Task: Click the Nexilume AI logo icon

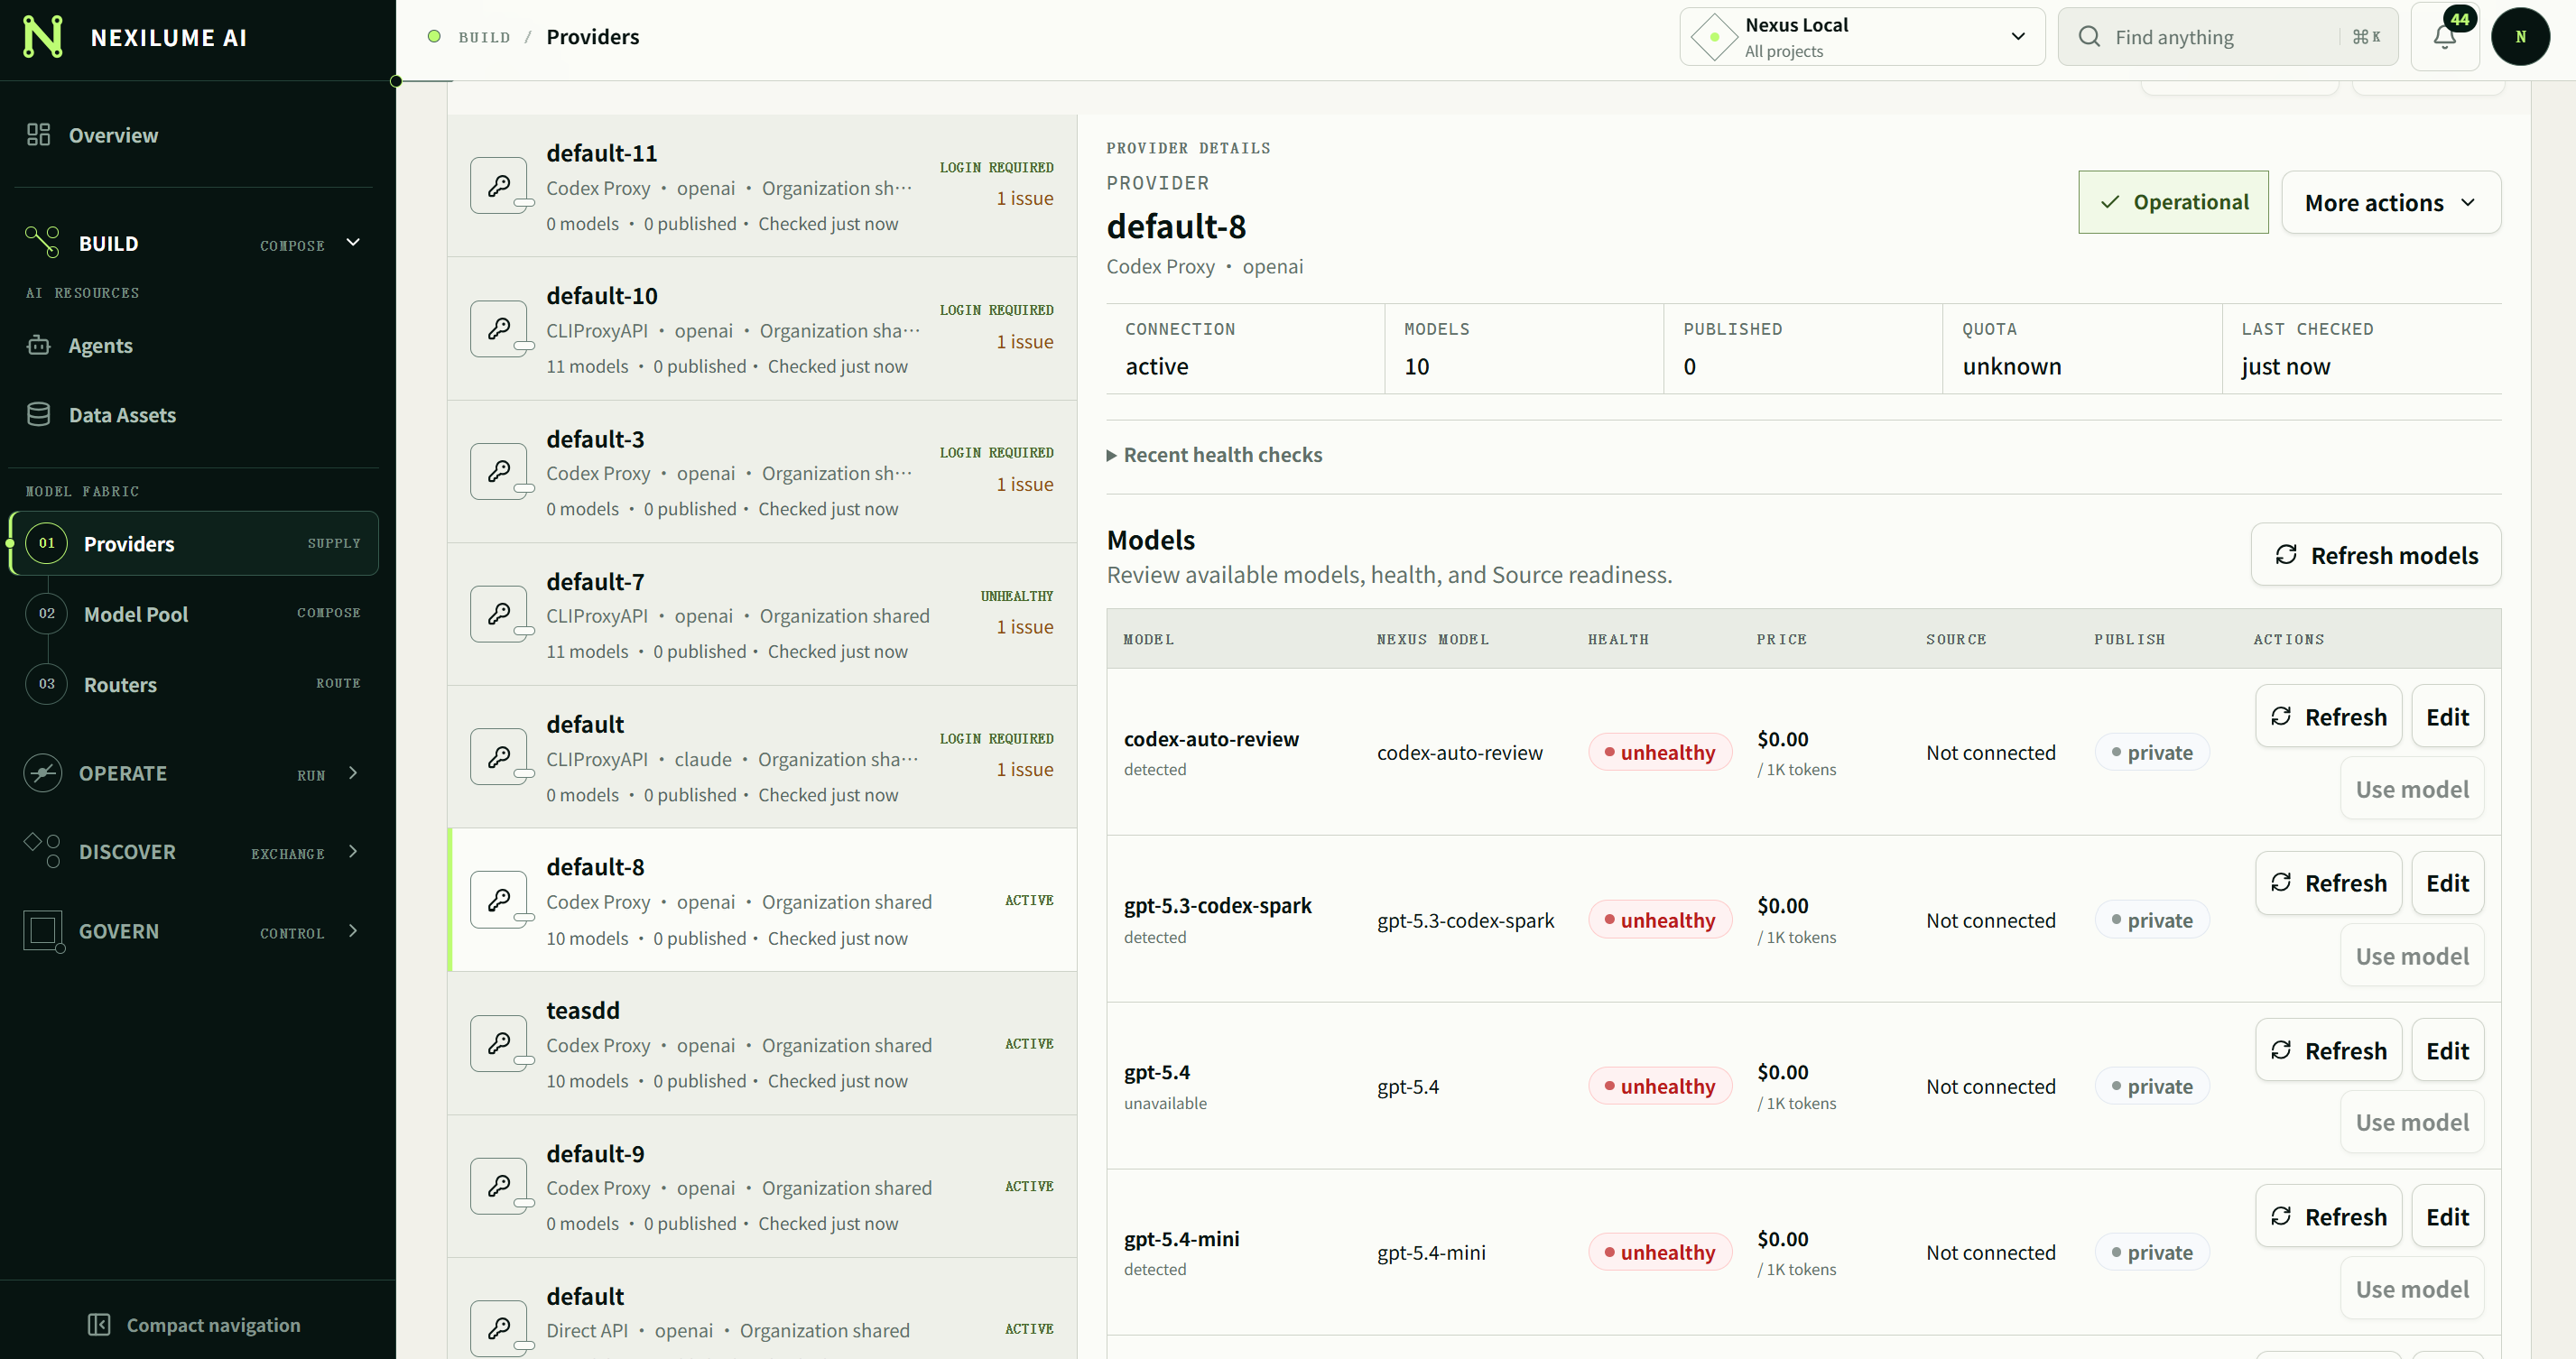Action: 42,37
